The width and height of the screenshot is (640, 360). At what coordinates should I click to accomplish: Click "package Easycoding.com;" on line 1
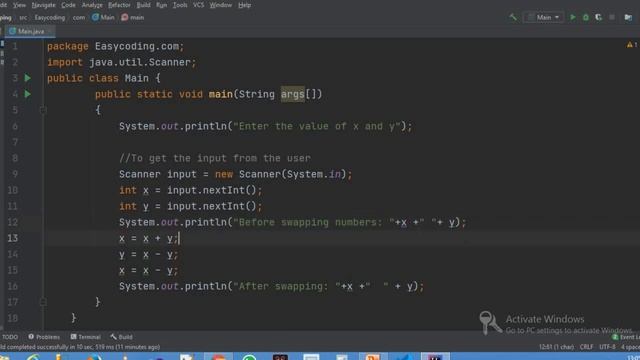pos(116,46)
